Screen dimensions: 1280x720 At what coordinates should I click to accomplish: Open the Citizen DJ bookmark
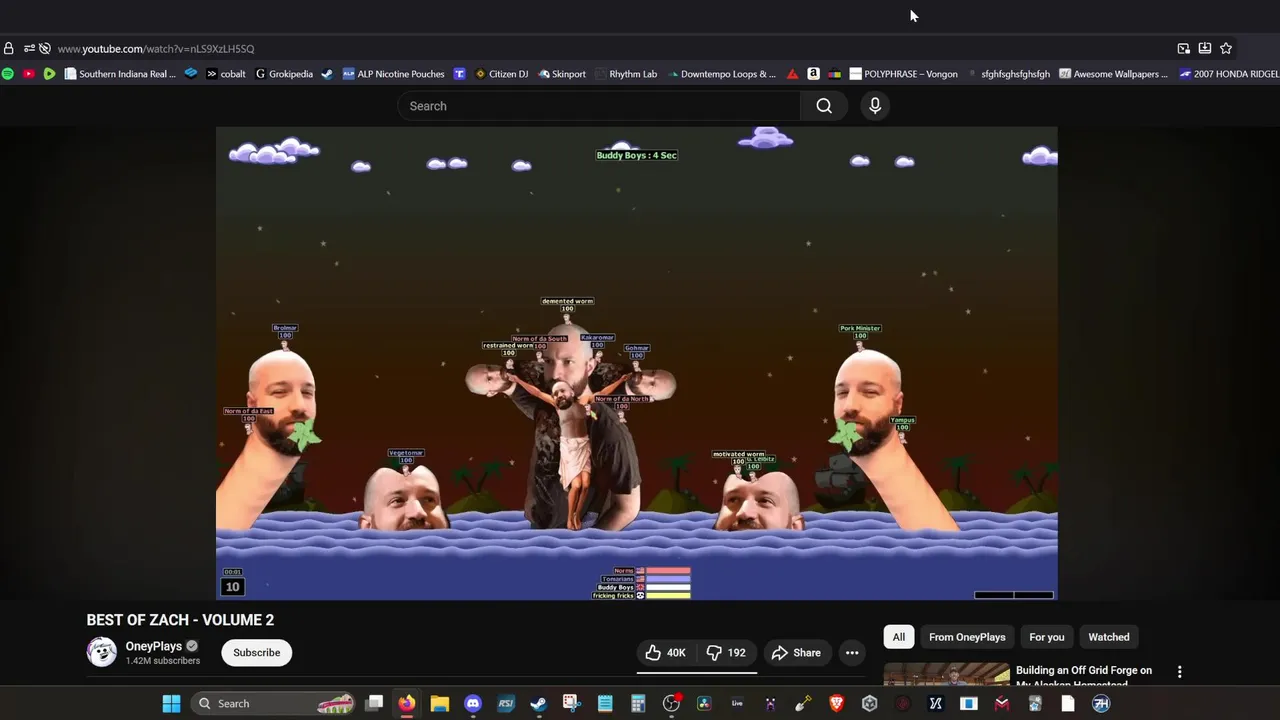501,74
